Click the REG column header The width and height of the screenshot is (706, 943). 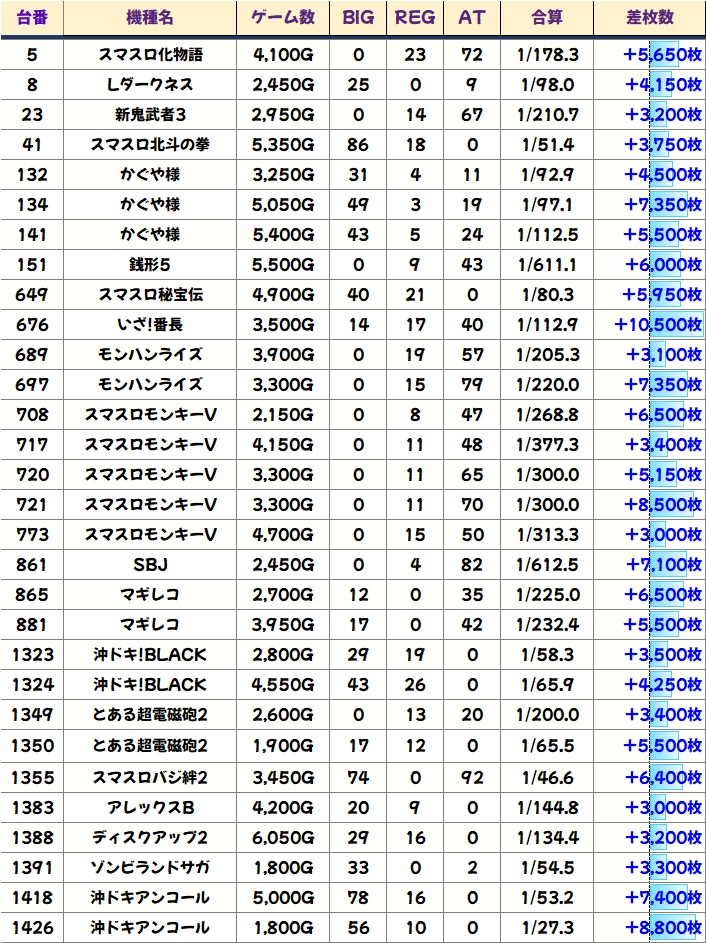point(414,18)
